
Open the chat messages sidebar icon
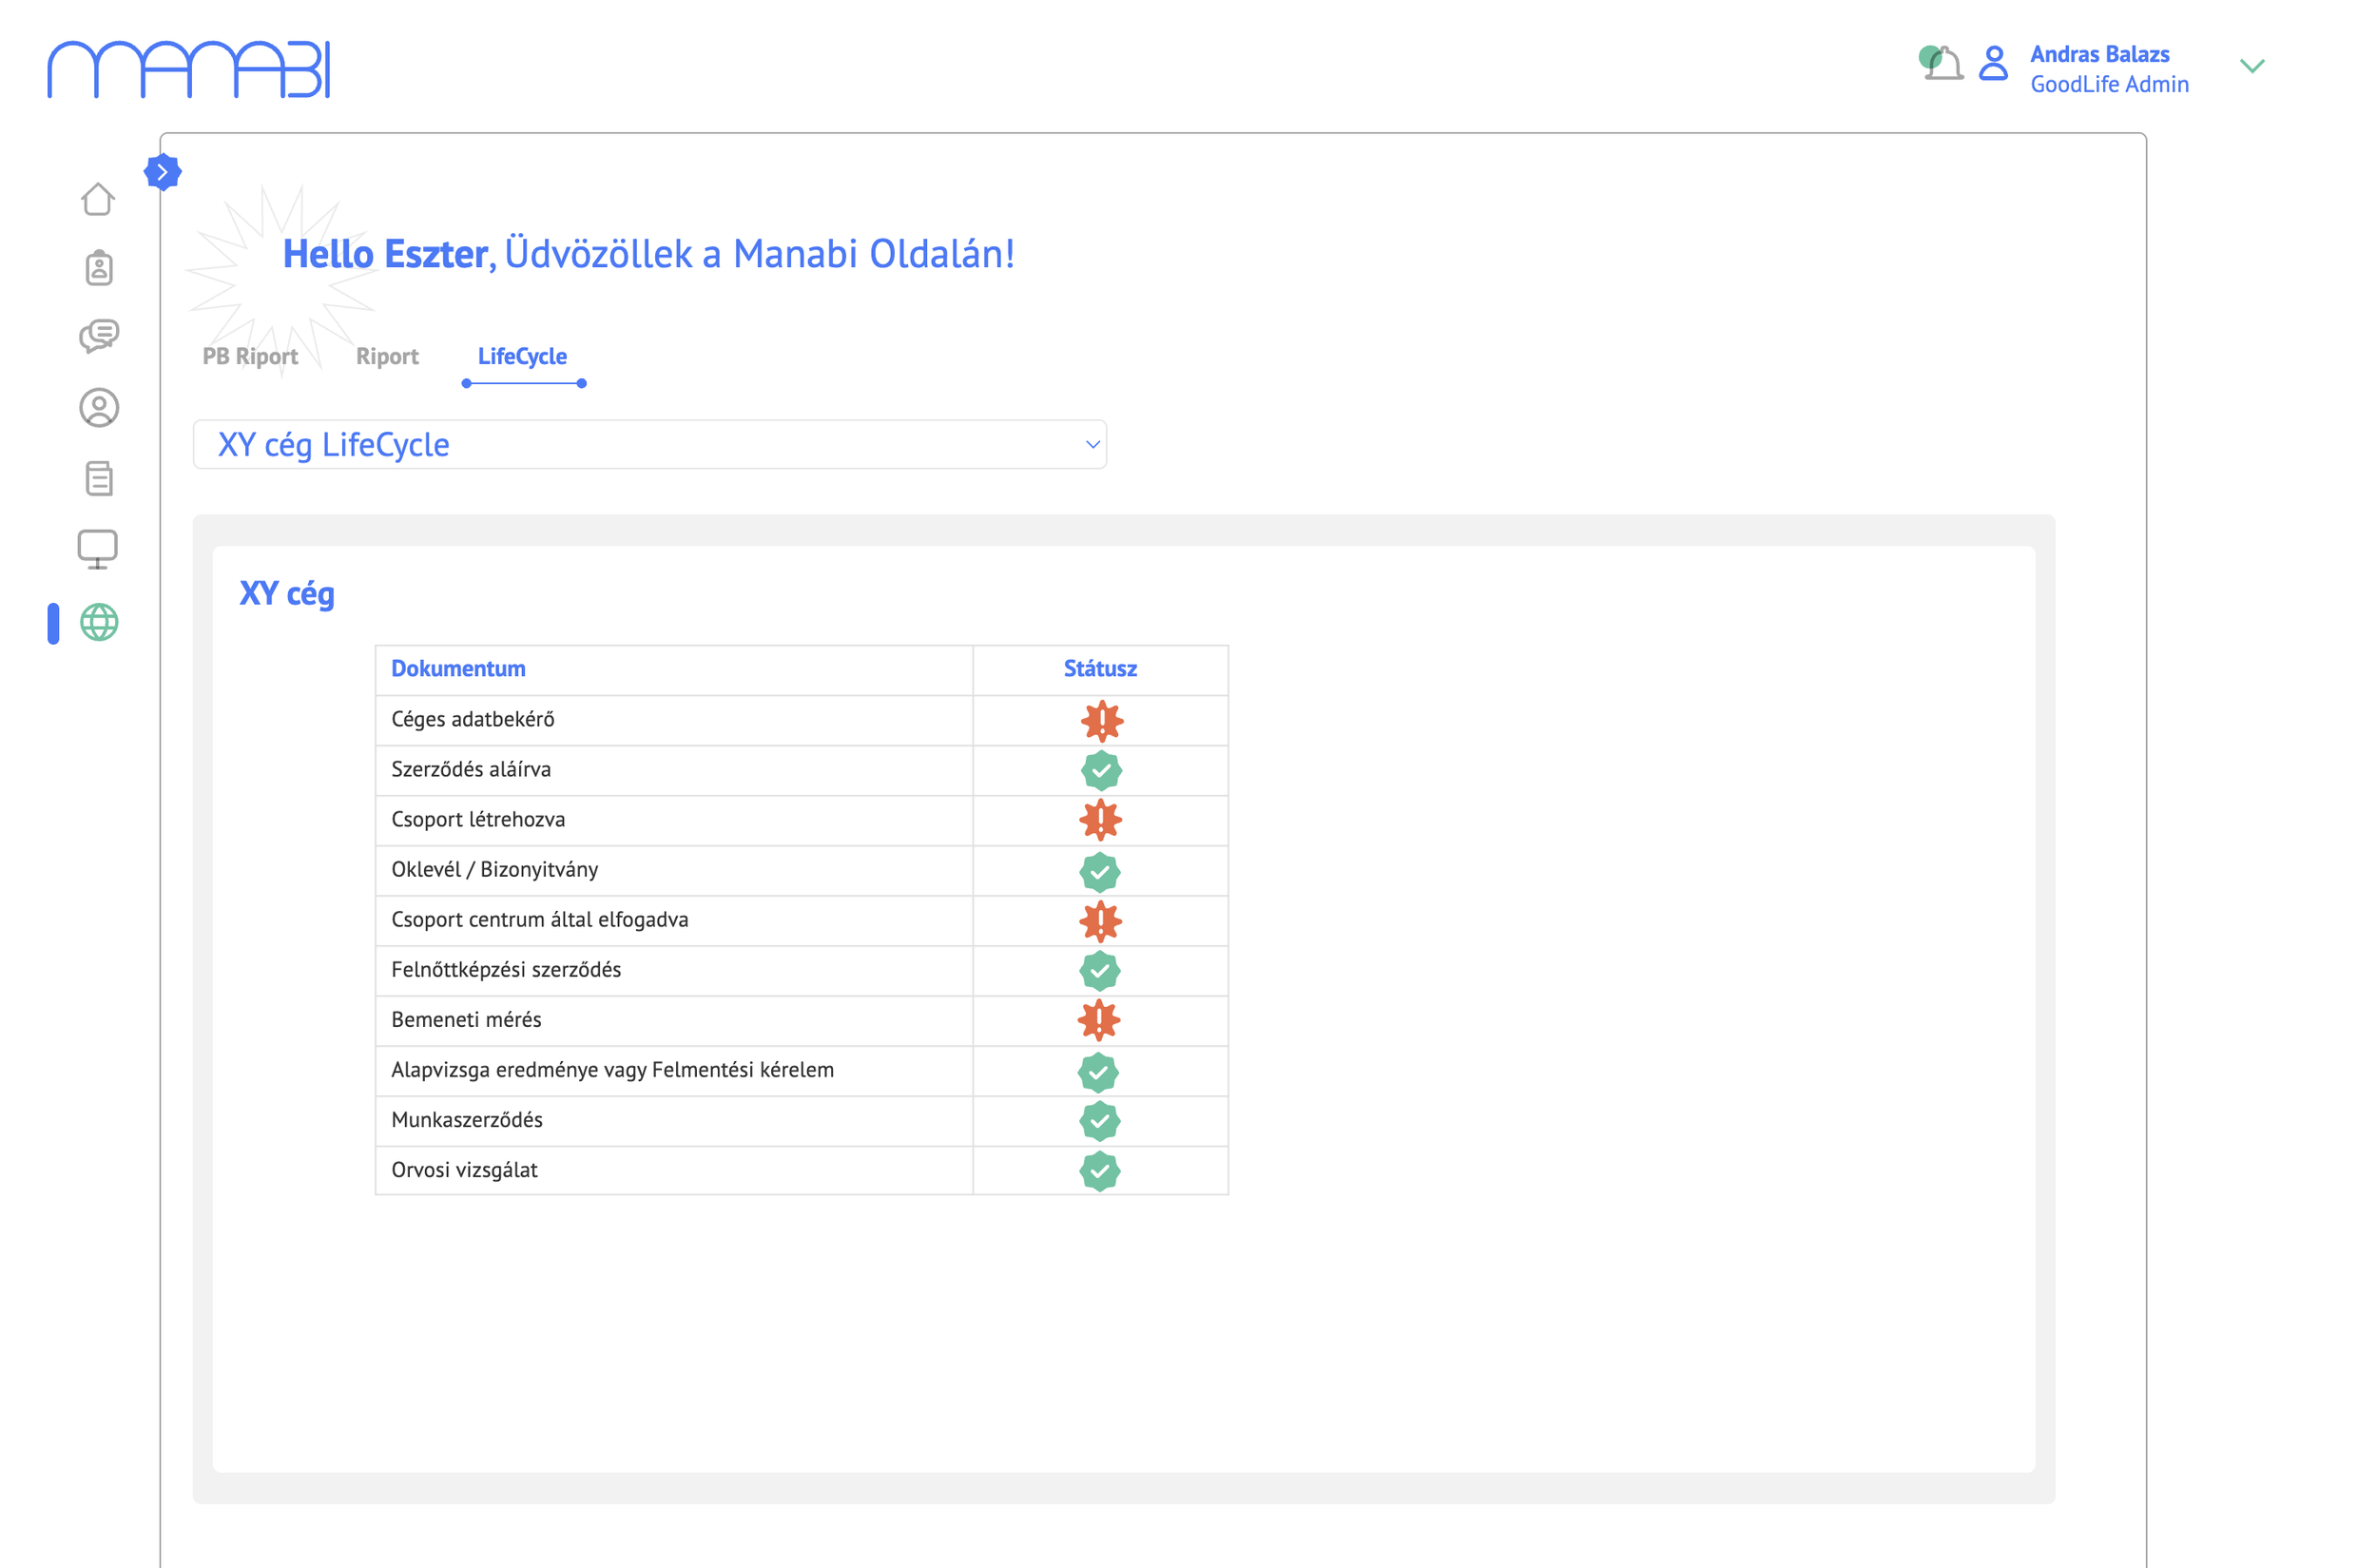point(99,336)
